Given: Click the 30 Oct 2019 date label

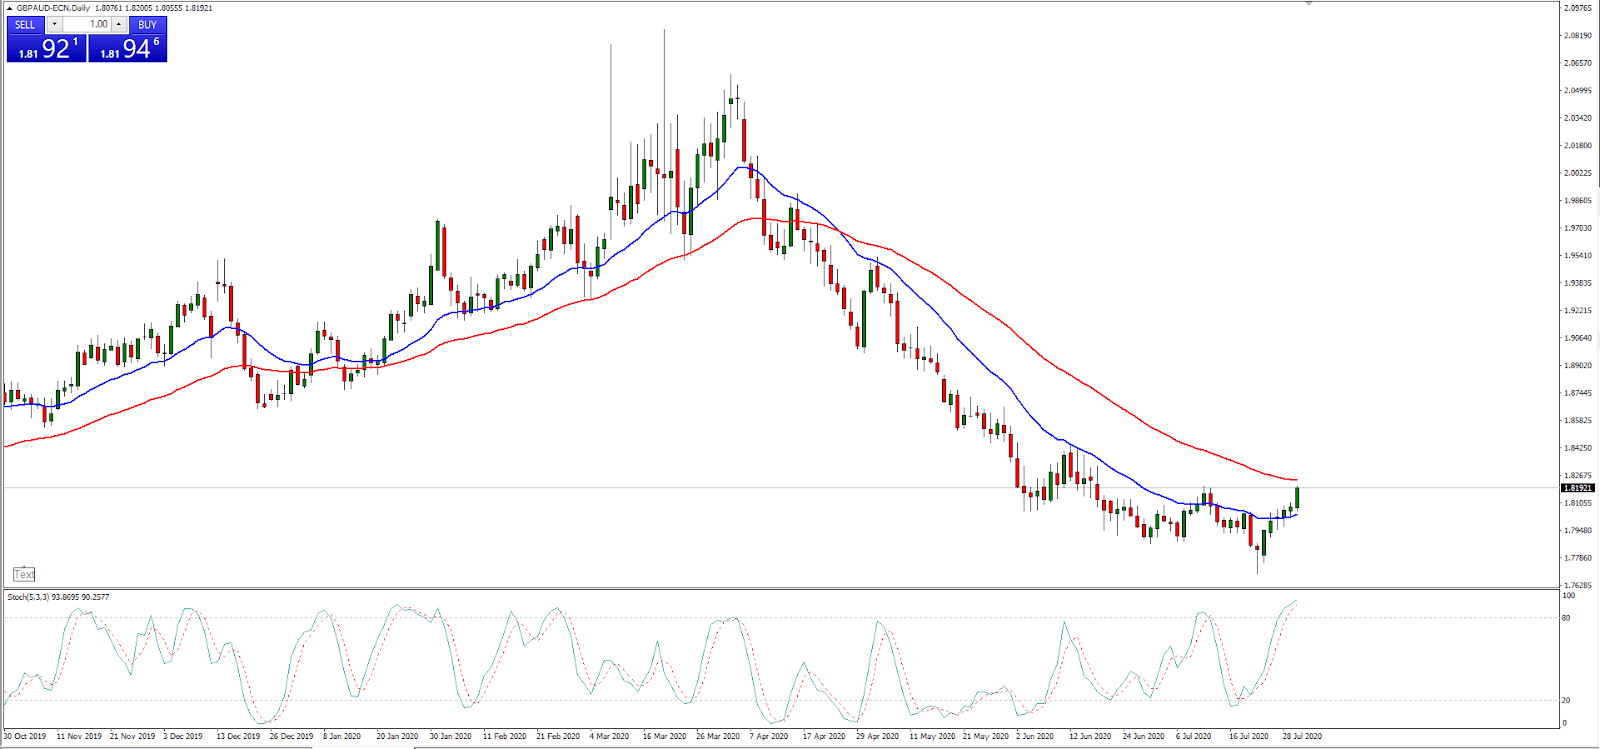Looking at the screenshot, I should point(25,736).
